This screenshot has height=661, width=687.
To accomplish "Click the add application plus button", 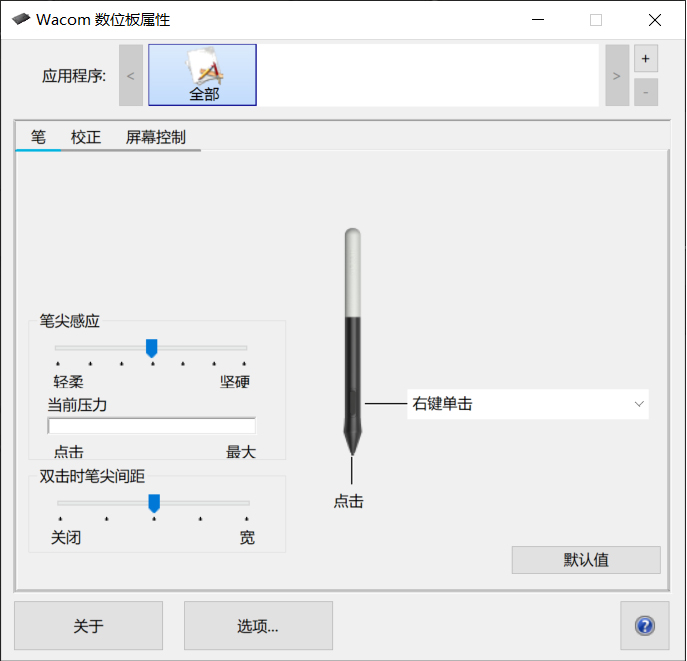I will pyautogui.click(x=645, y=58).
